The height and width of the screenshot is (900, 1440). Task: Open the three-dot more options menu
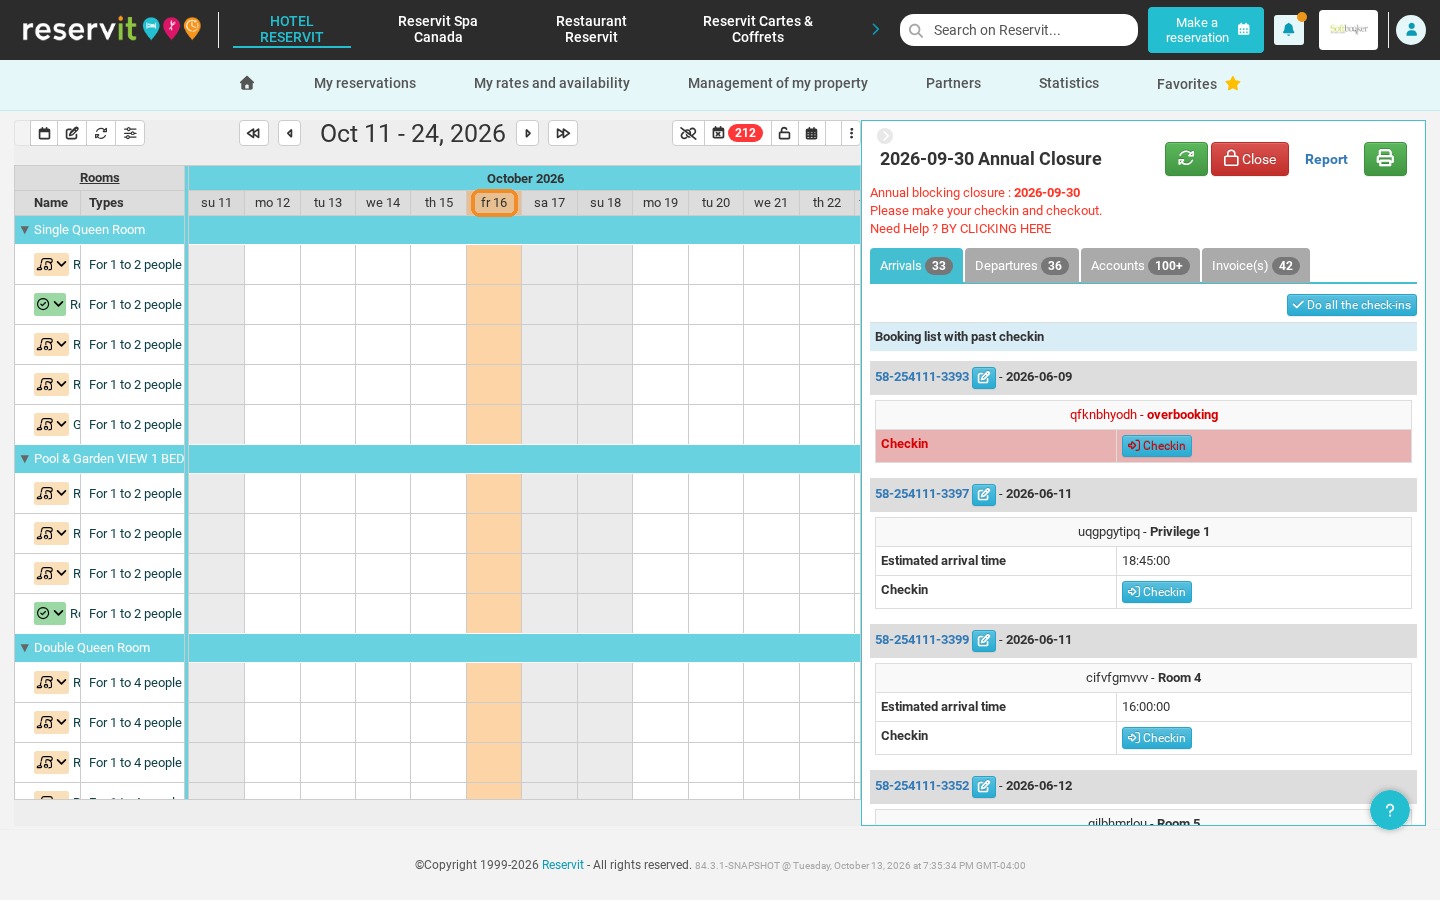click(851, 133)
